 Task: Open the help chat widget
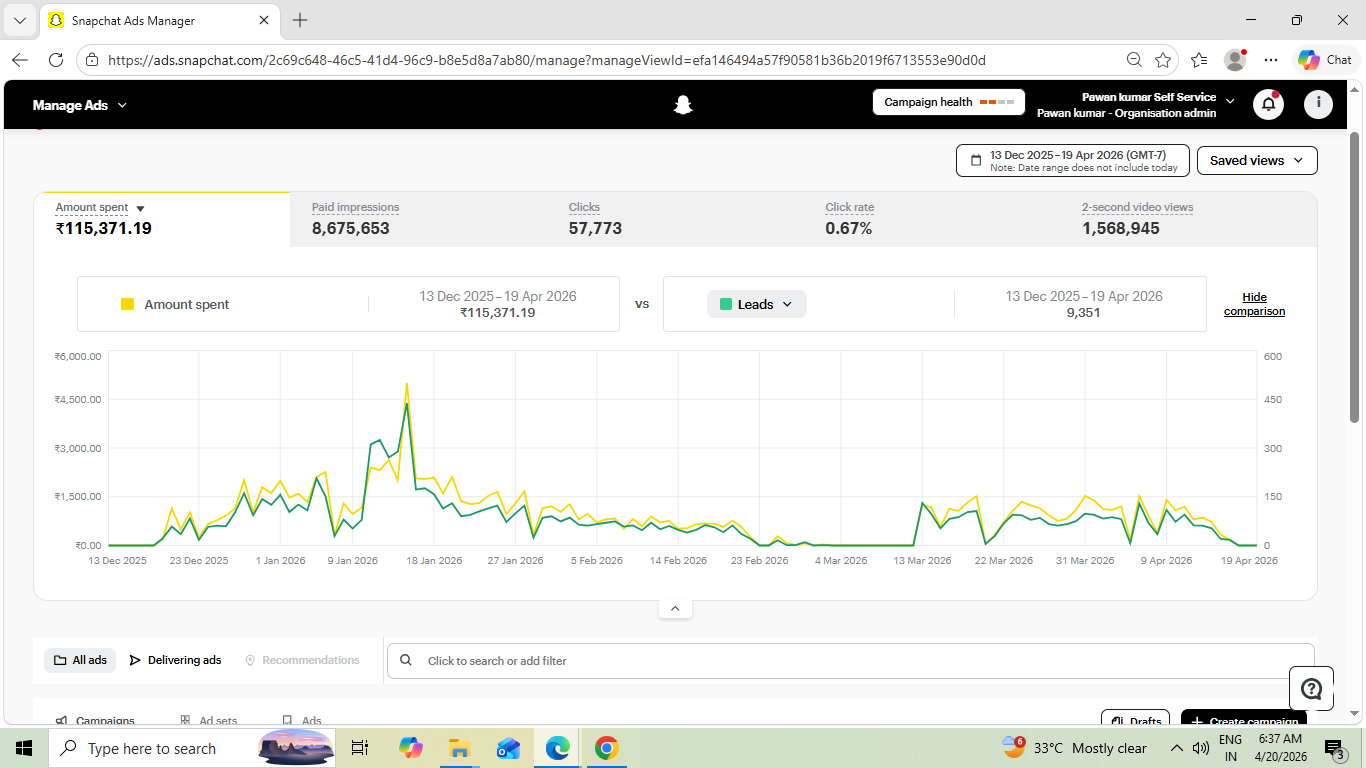[1311, 688]
